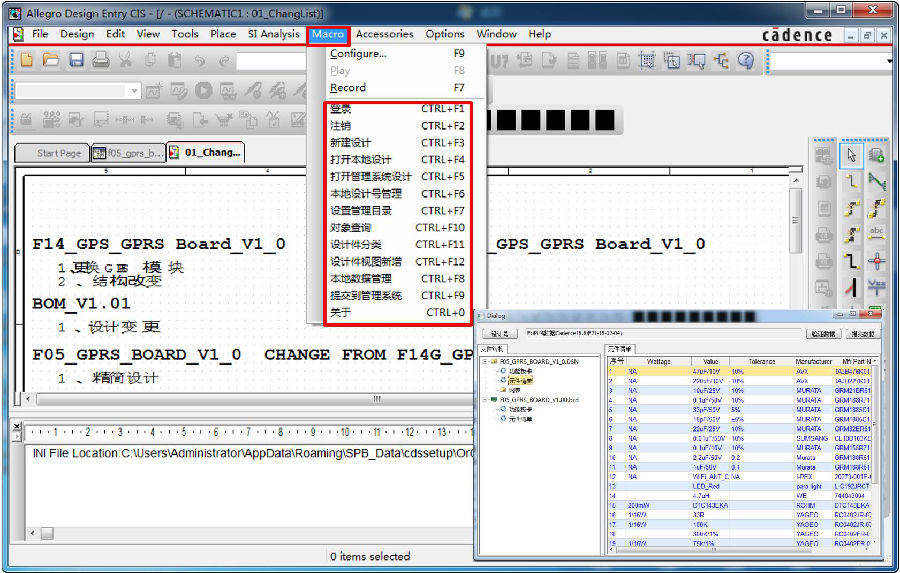The height and width of the screenshot is (573, 900).
Task: Switch to the f05_gprs_b... tab
Action: 129,153
